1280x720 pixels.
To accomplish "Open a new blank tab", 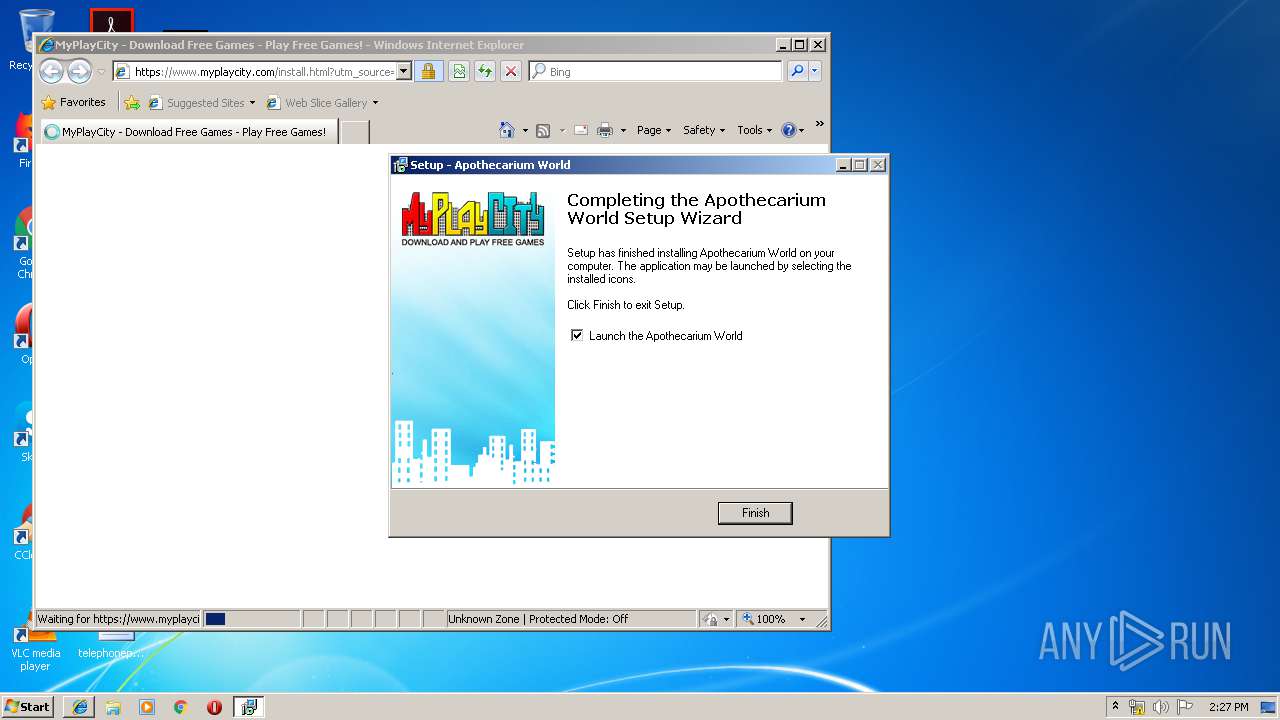I will coord(355,132).
